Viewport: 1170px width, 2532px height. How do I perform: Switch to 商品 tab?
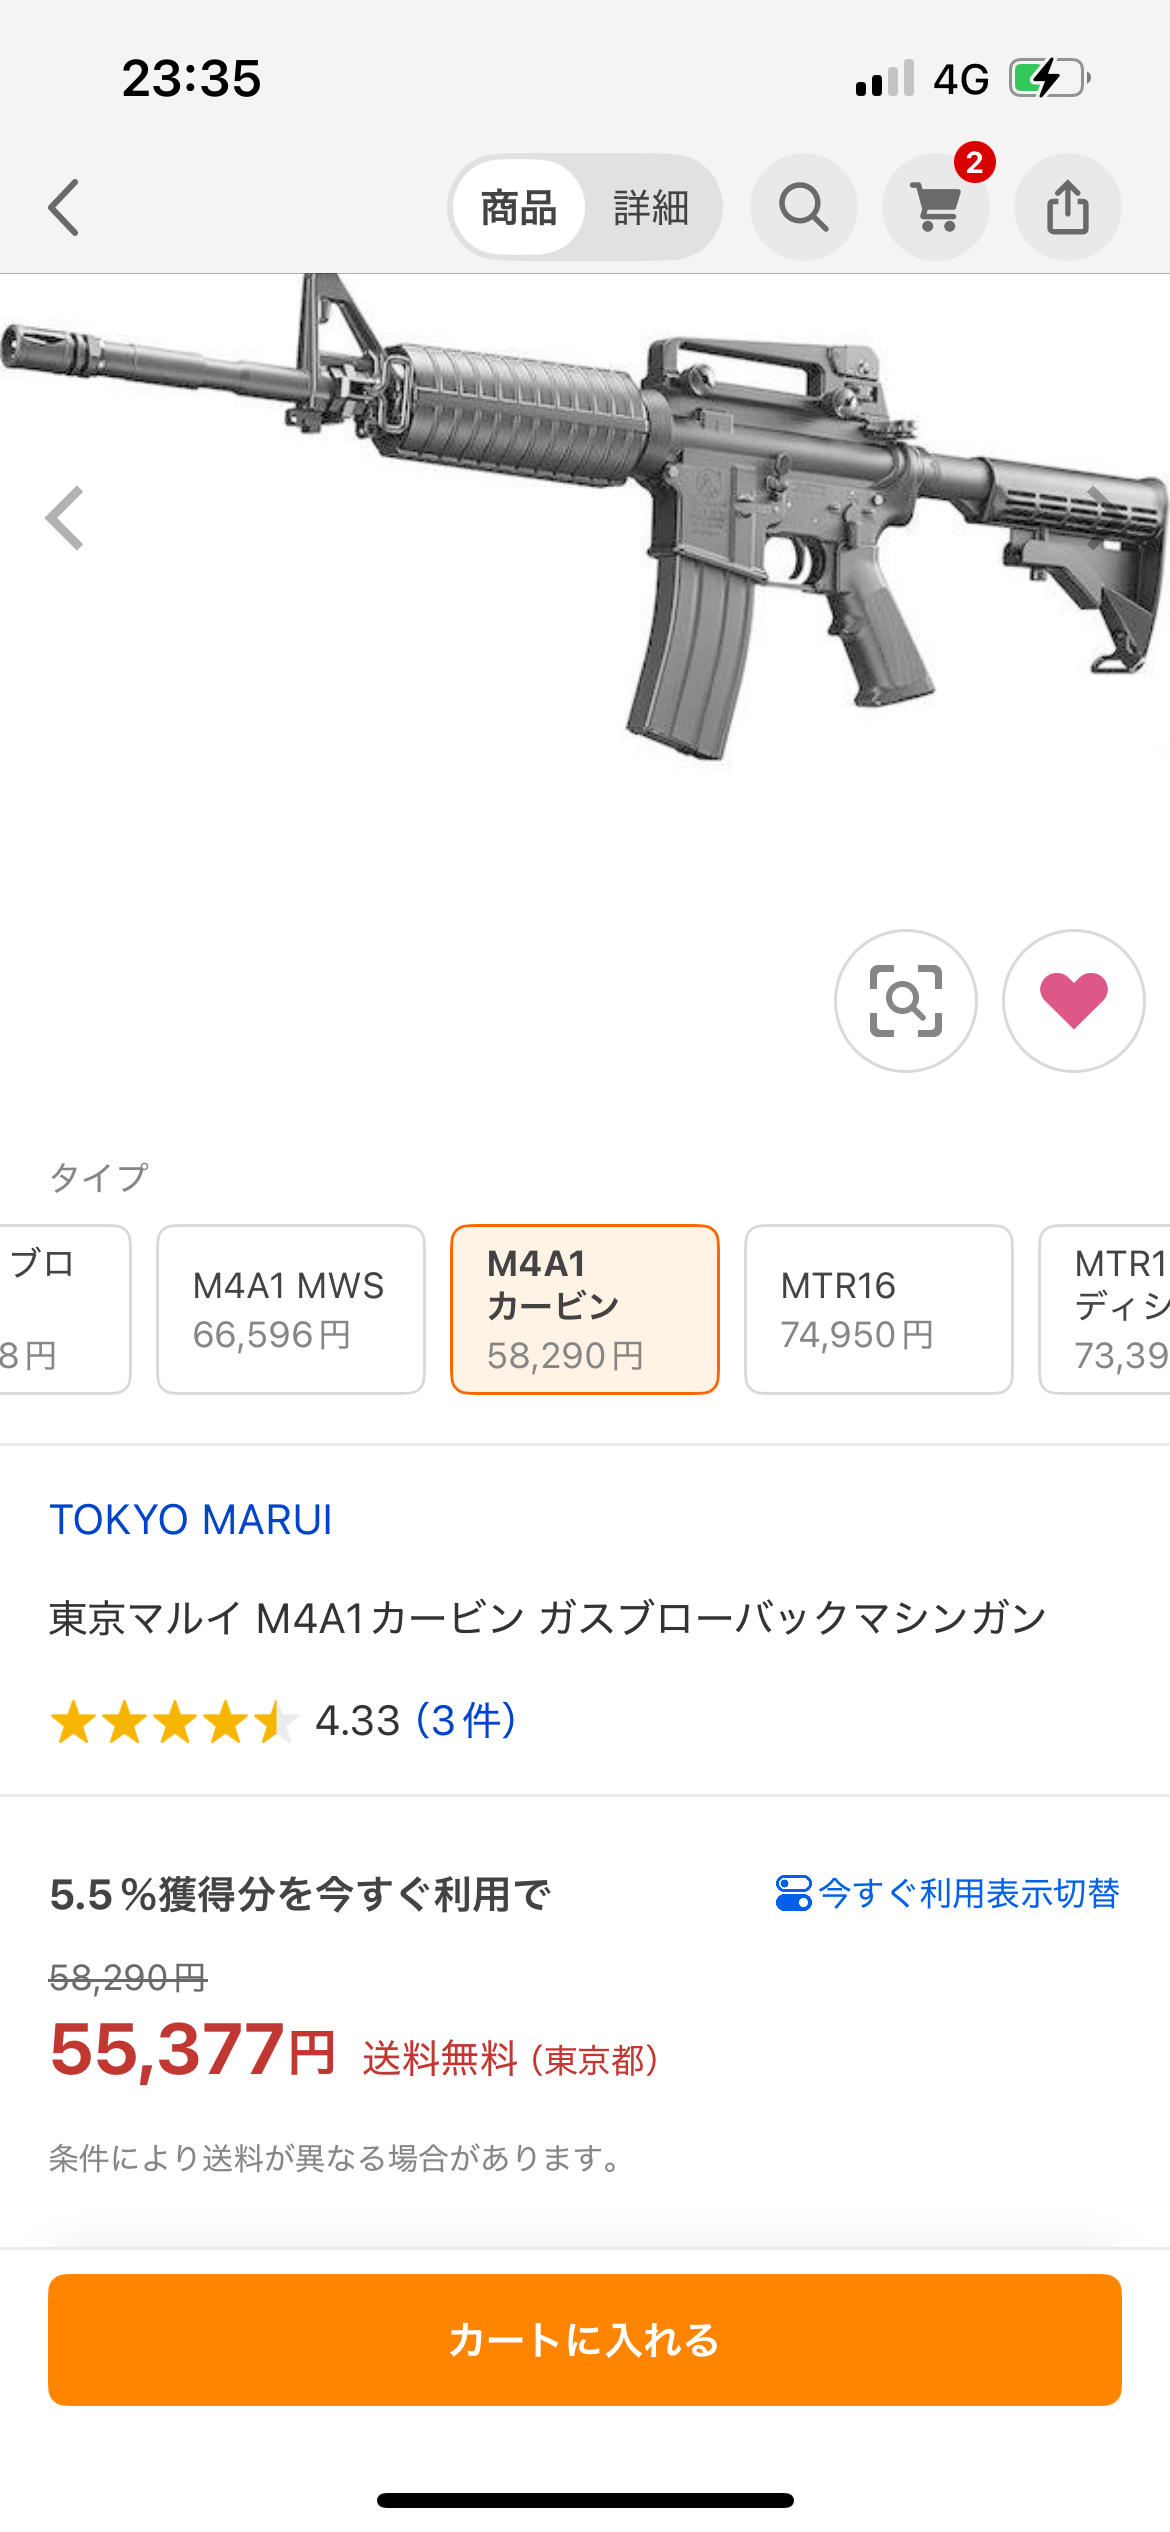coord(518,208)
